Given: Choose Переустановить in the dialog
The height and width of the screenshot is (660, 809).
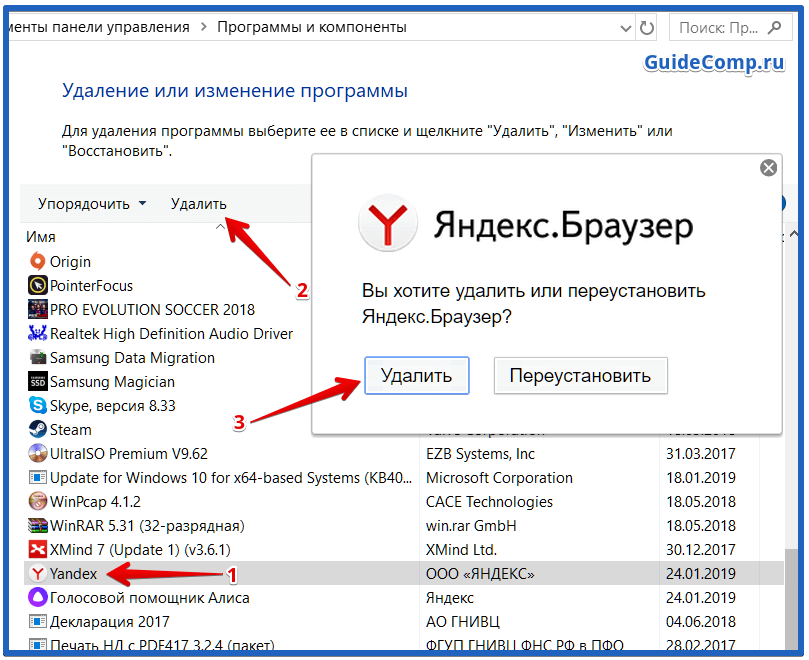Looking at the screenshot, I should coord(580,375).
